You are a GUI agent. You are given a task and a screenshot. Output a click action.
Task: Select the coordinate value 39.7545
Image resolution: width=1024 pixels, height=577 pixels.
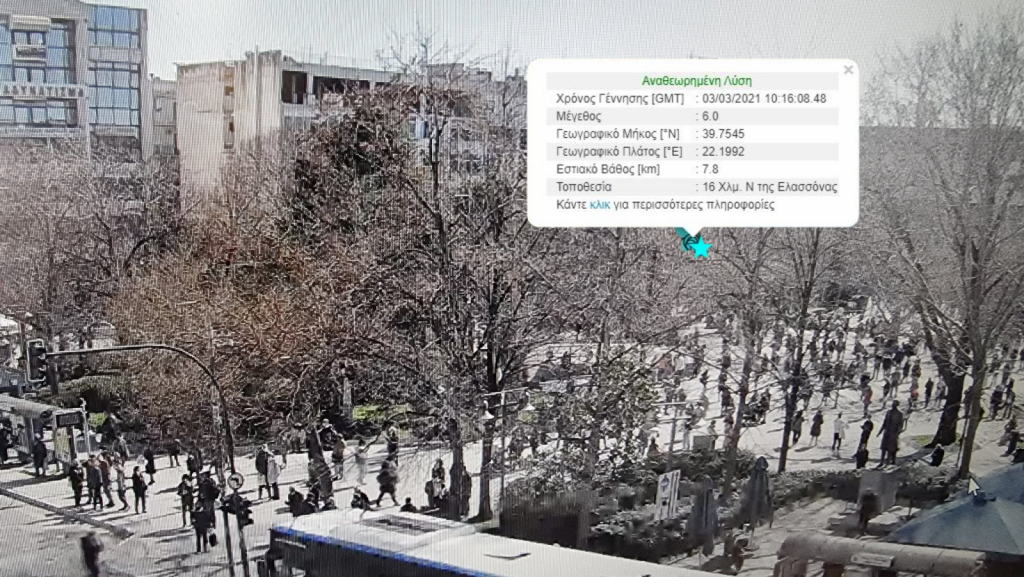[x=723, y=134]
